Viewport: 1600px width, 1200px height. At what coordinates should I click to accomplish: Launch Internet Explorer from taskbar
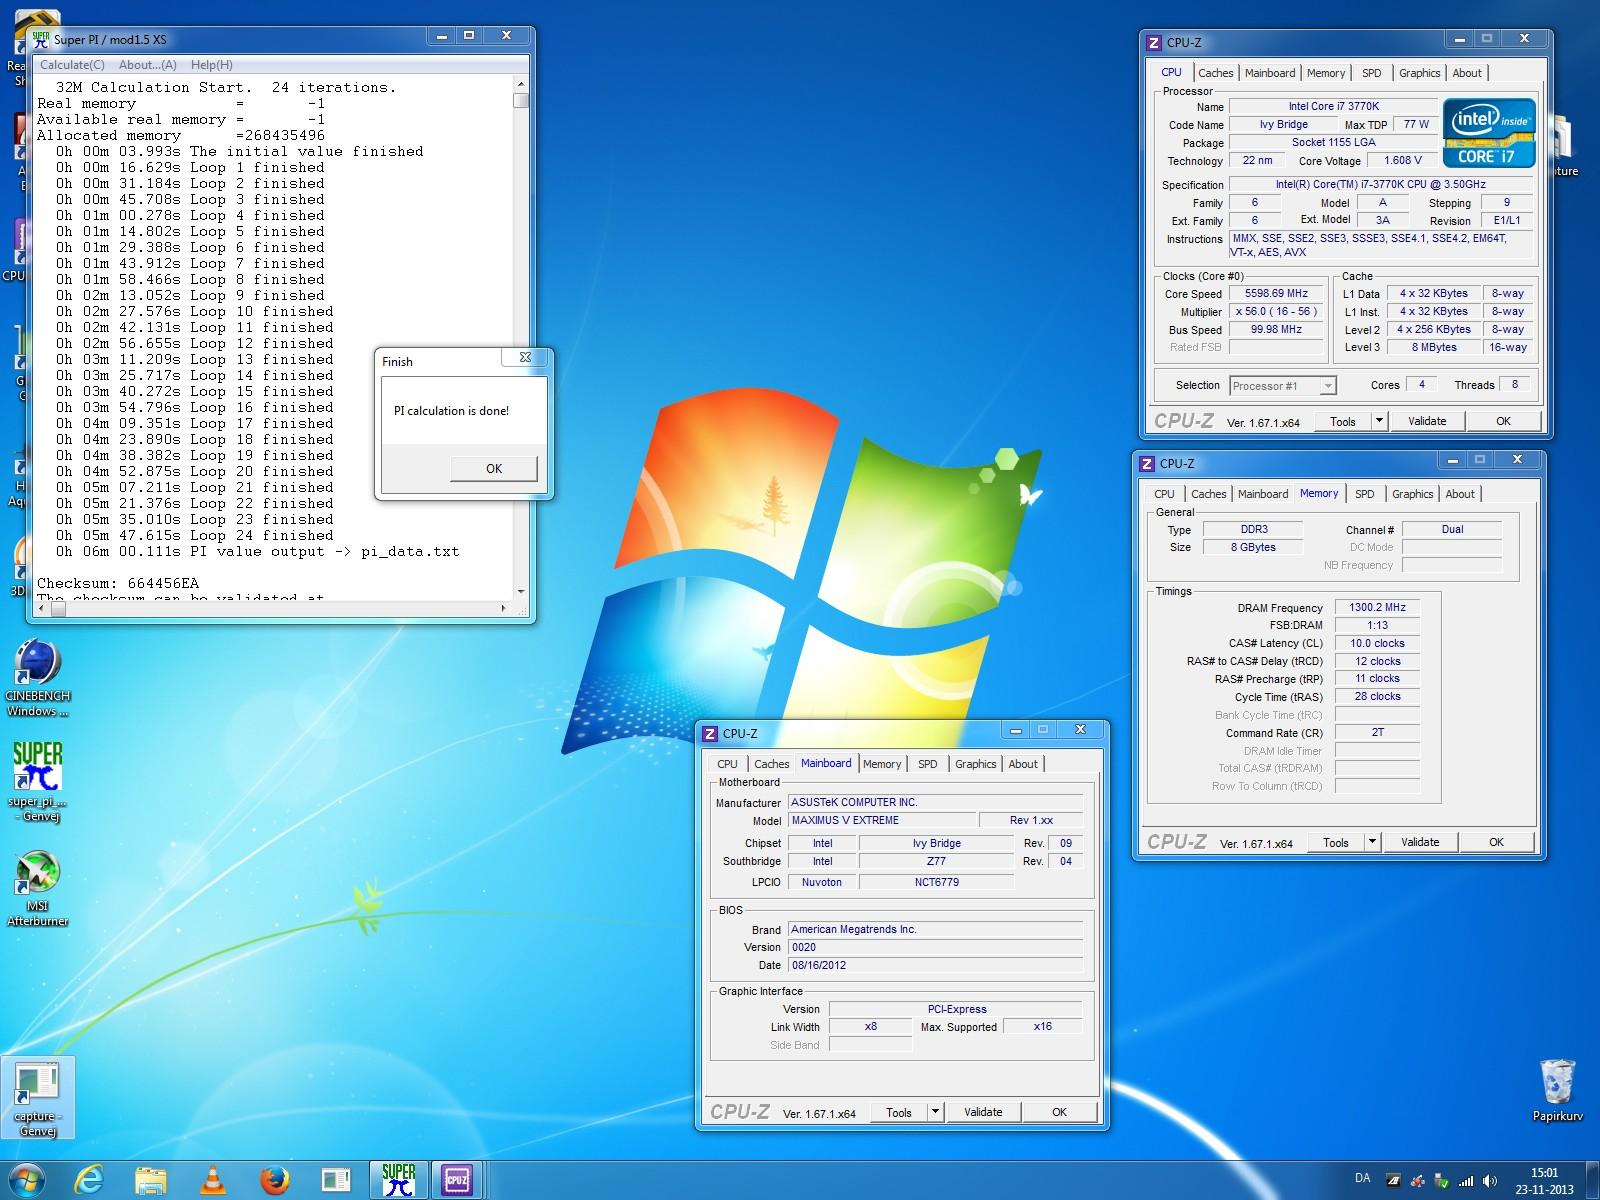(89, 1181)
